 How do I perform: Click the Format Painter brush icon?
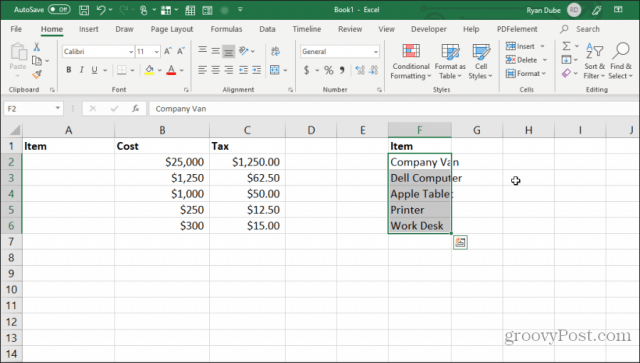click(x=37, y=74)
